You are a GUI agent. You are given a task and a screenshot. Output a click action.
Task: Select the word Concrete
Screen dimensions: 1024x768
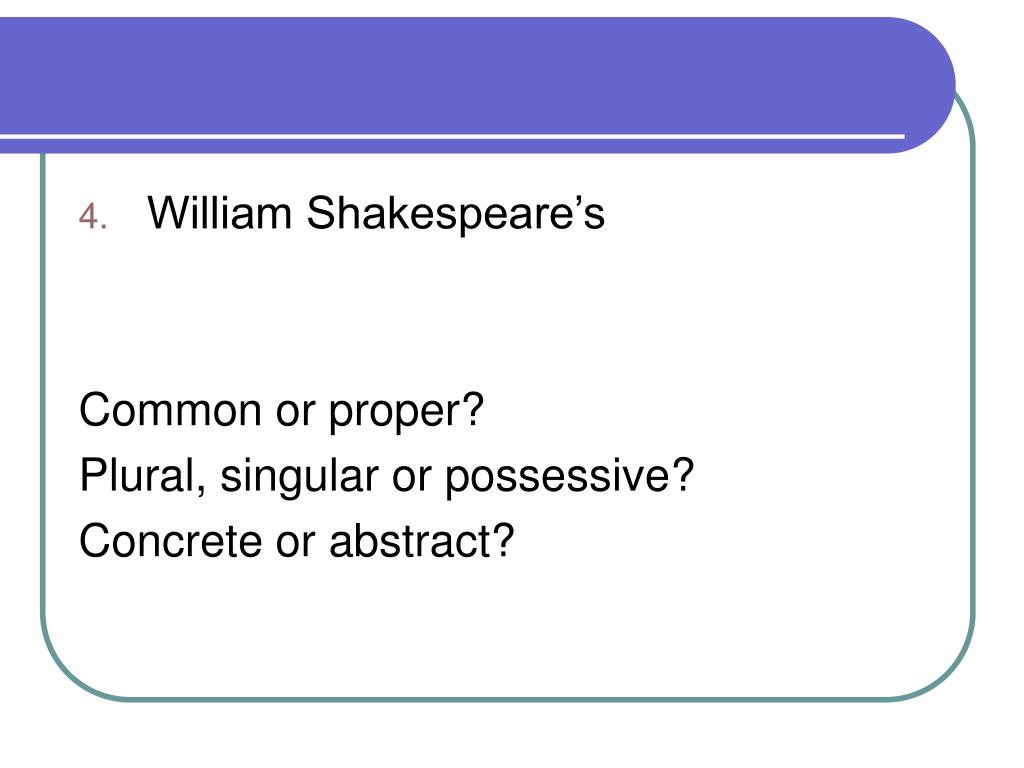[x=170, y=541]
